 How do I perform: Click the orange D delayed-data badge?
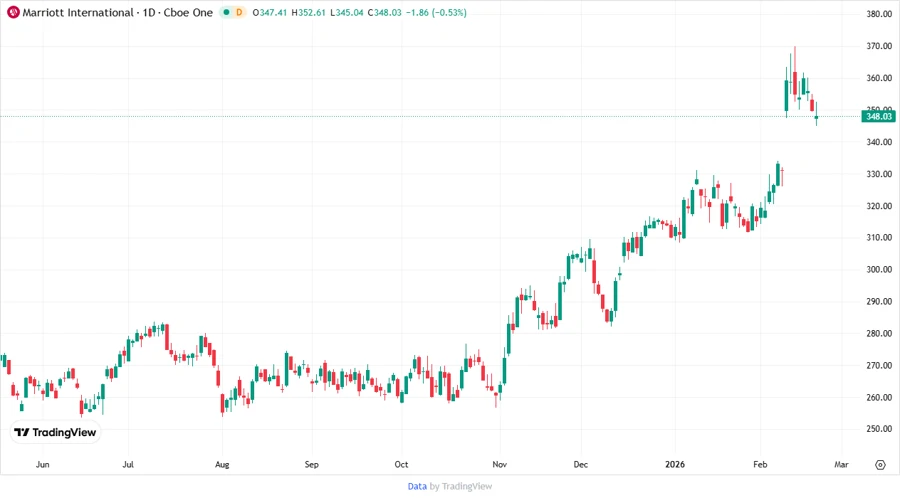[x=239, y=12]
